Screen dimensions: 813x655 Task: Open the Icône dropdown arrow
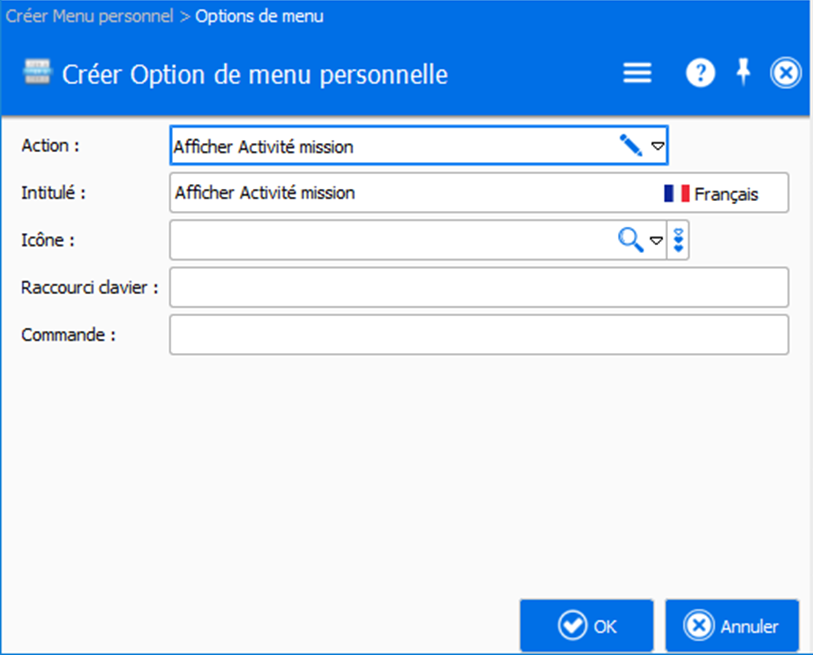[x=657, y=240]
